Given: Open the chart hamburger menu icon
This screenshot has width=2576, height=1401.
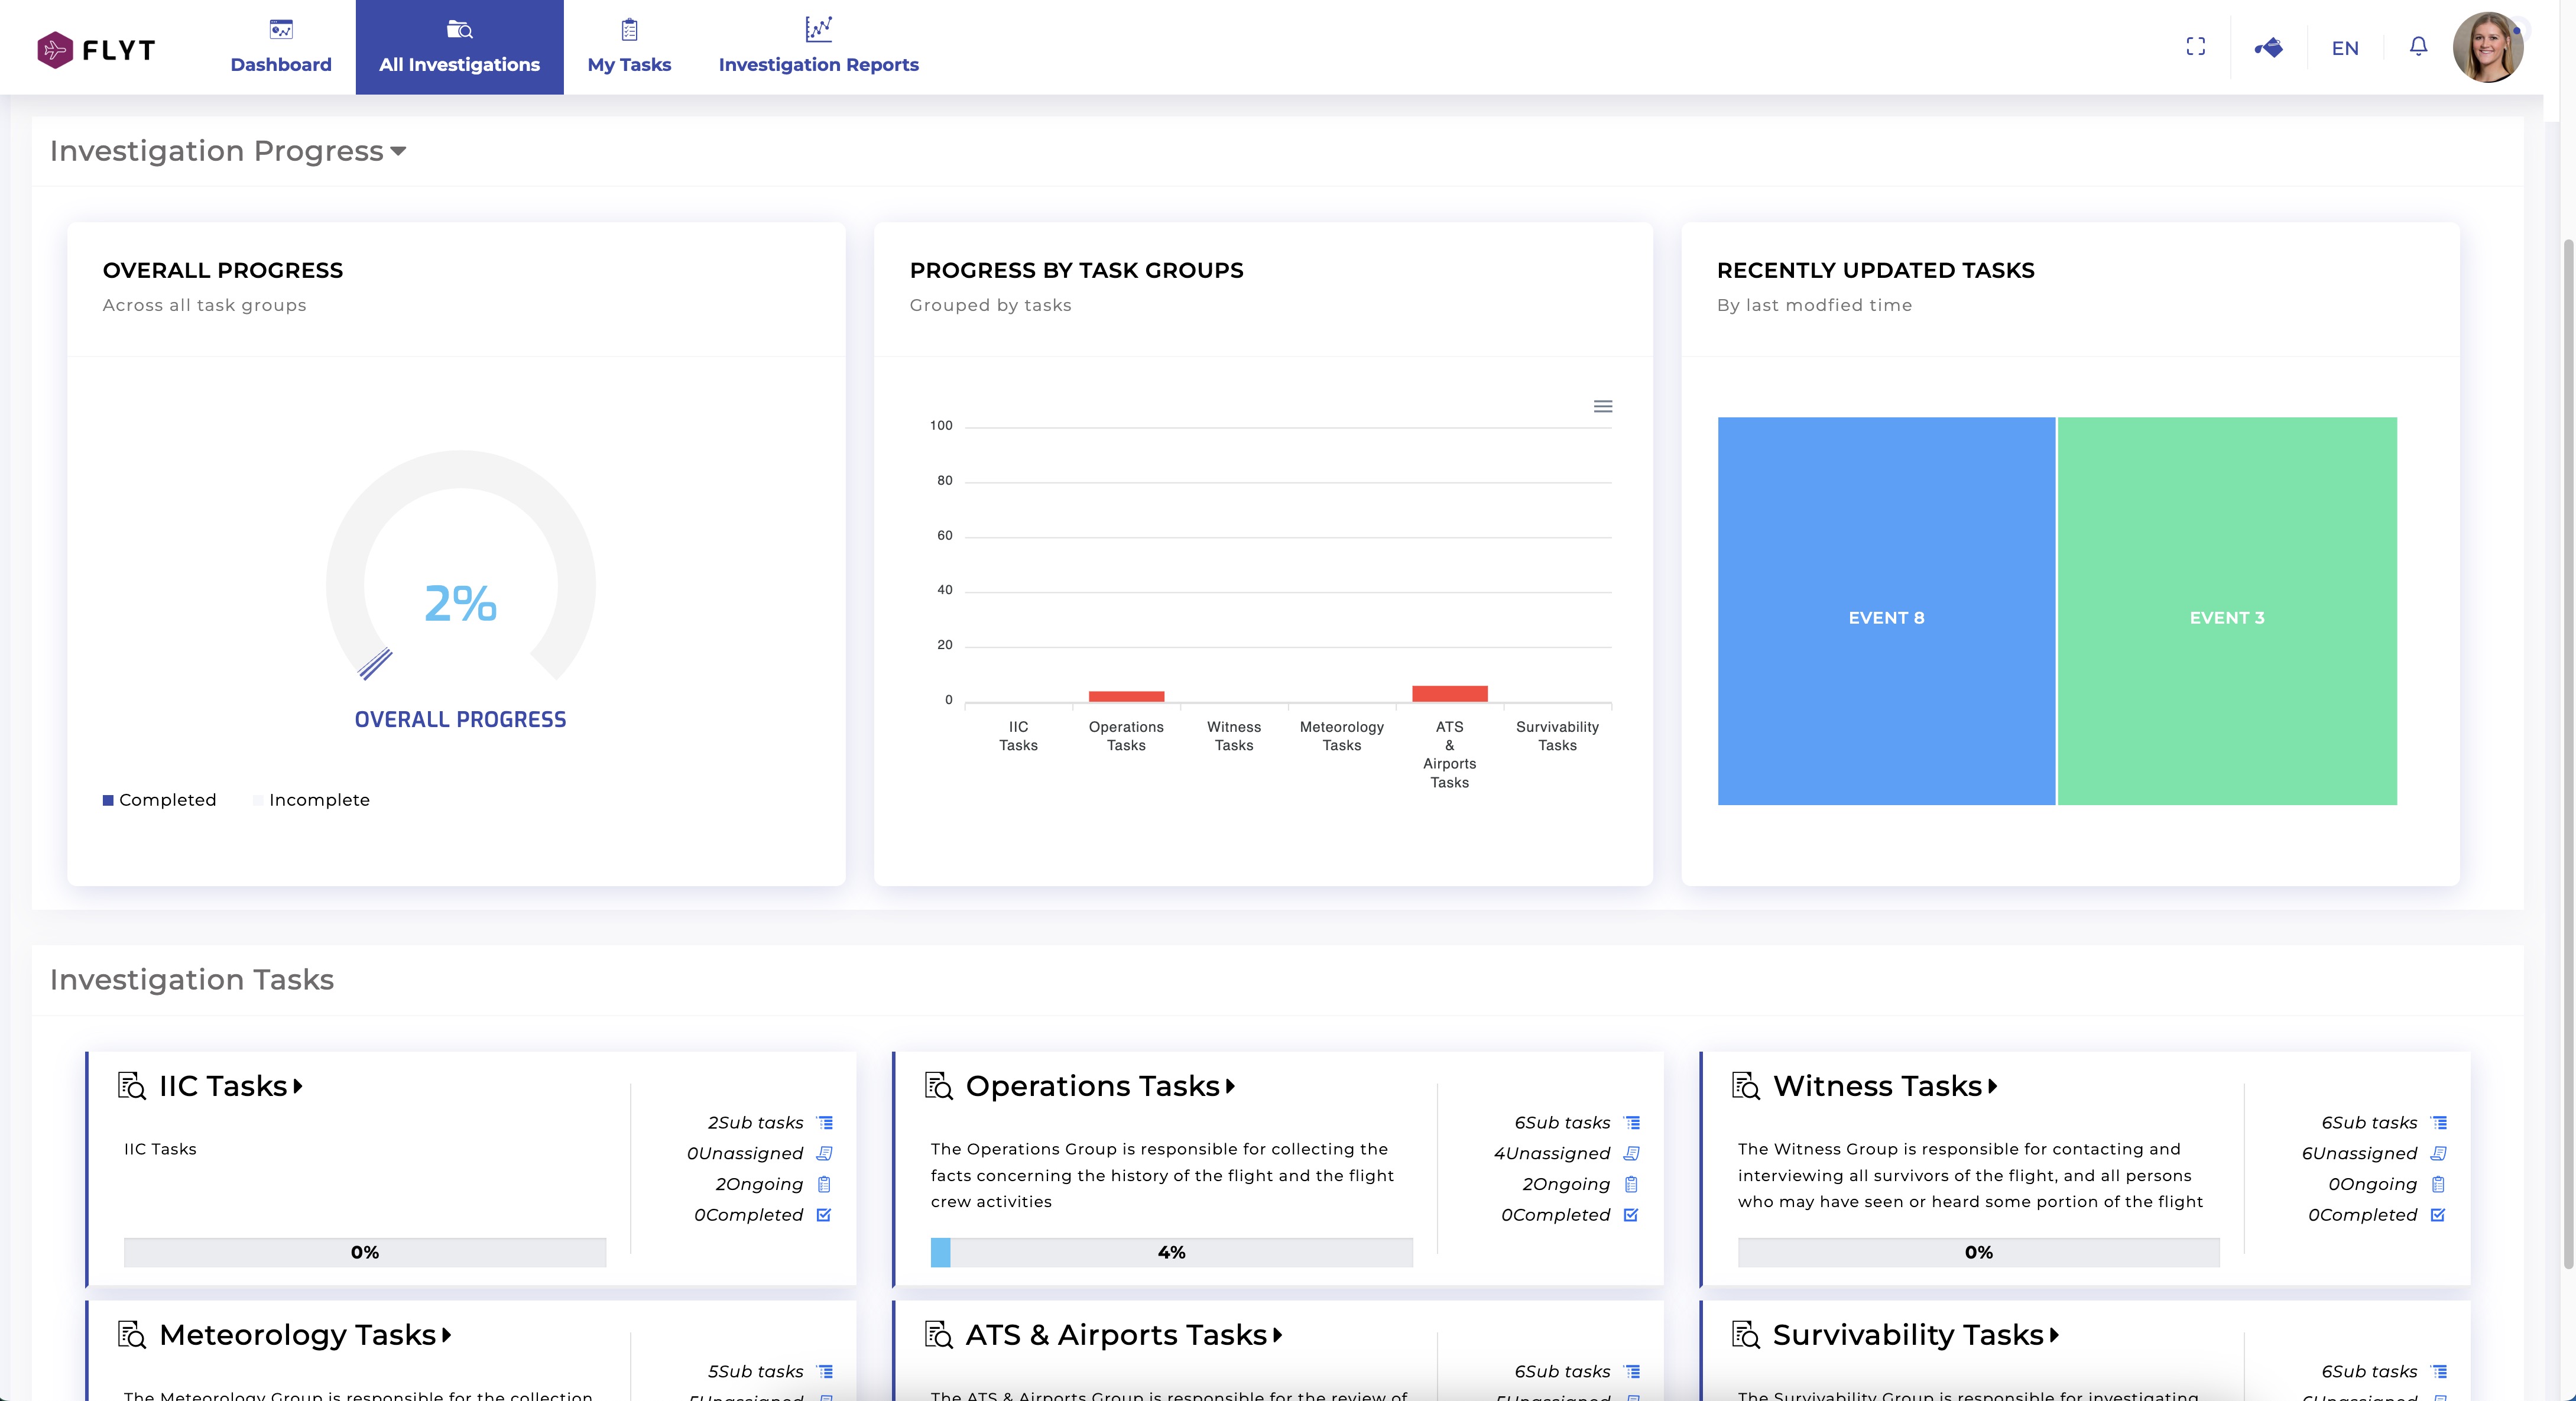Looking at the screenshot, I should coord(1602,406).
